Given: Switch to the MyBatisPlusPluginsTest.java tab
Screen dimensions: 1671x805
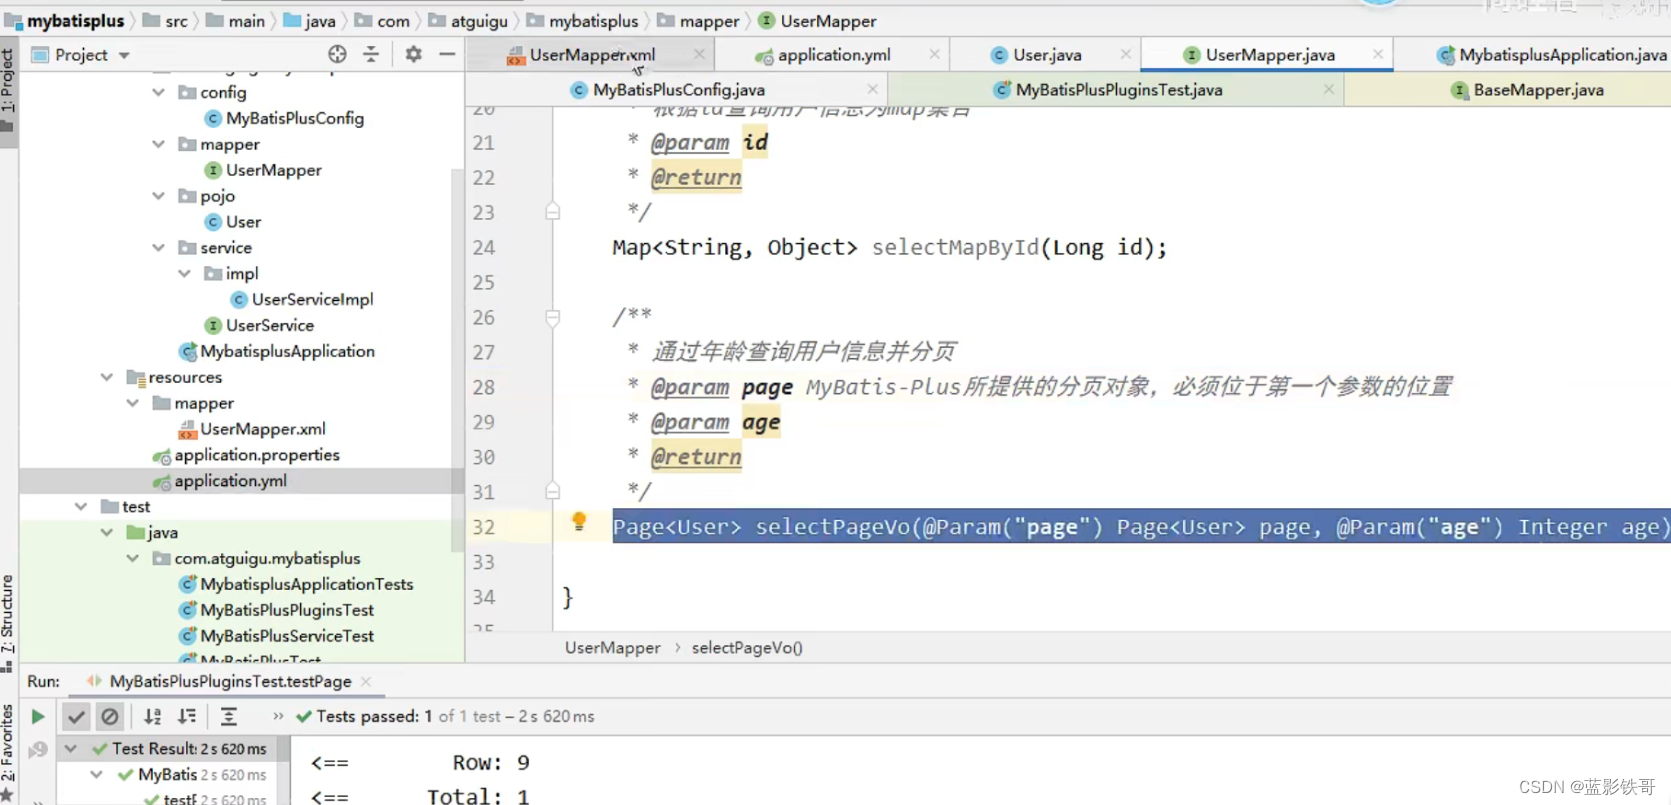Looking at the screenshot, I should click(1119, 90).
